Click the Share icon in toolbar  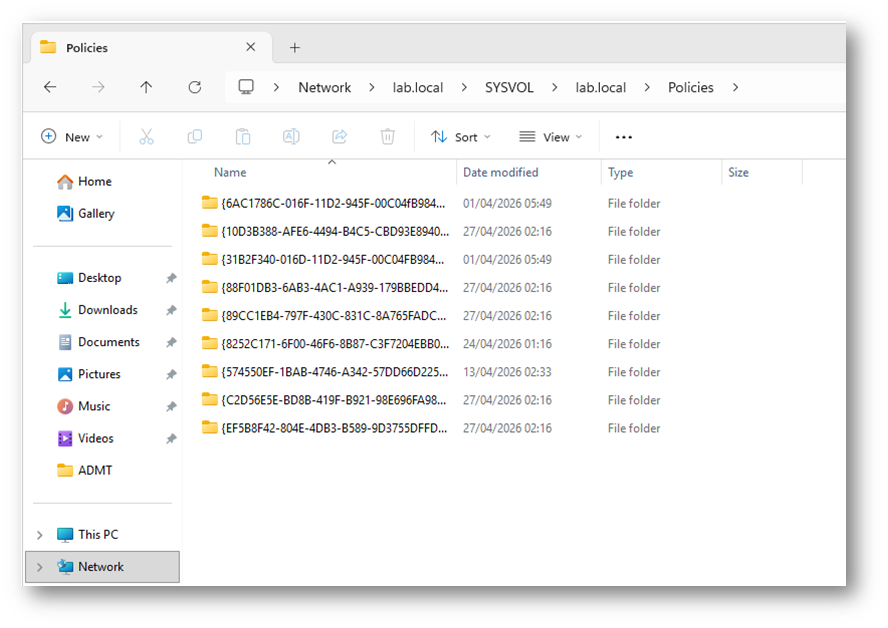(x=339, y=137)
